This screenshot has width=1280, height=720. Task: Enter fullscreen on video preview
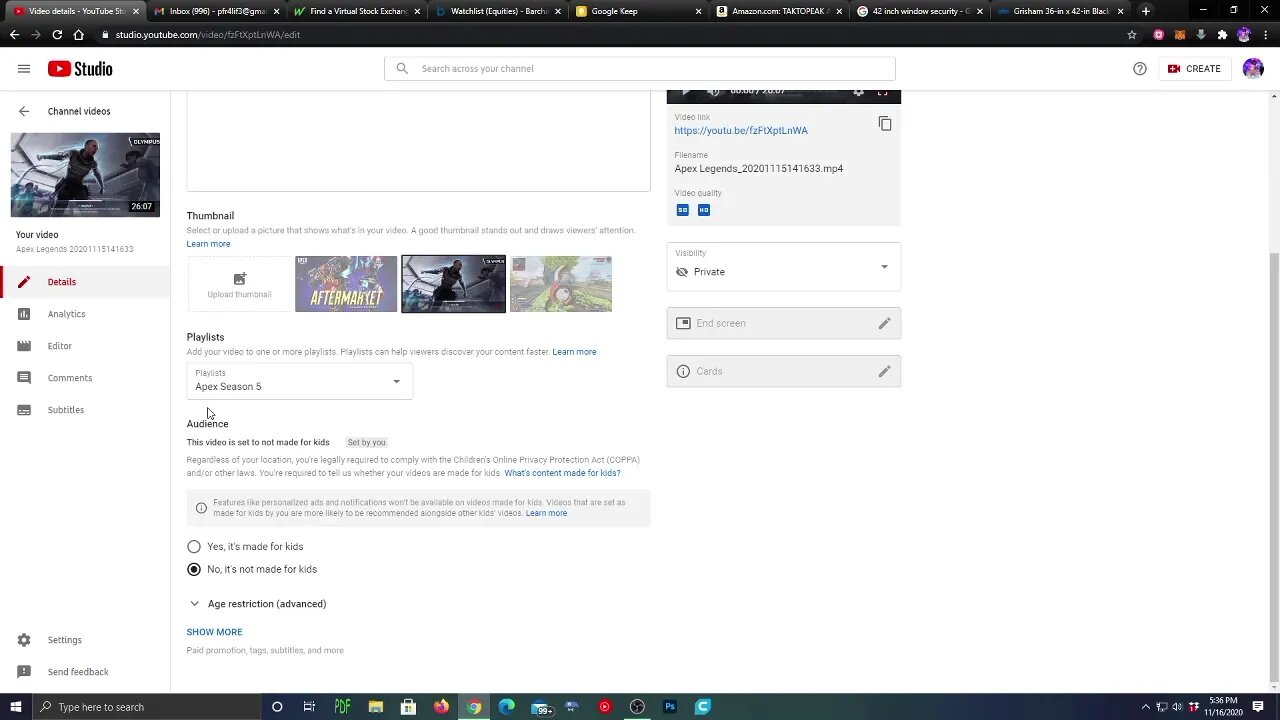(x=883, y=93)
